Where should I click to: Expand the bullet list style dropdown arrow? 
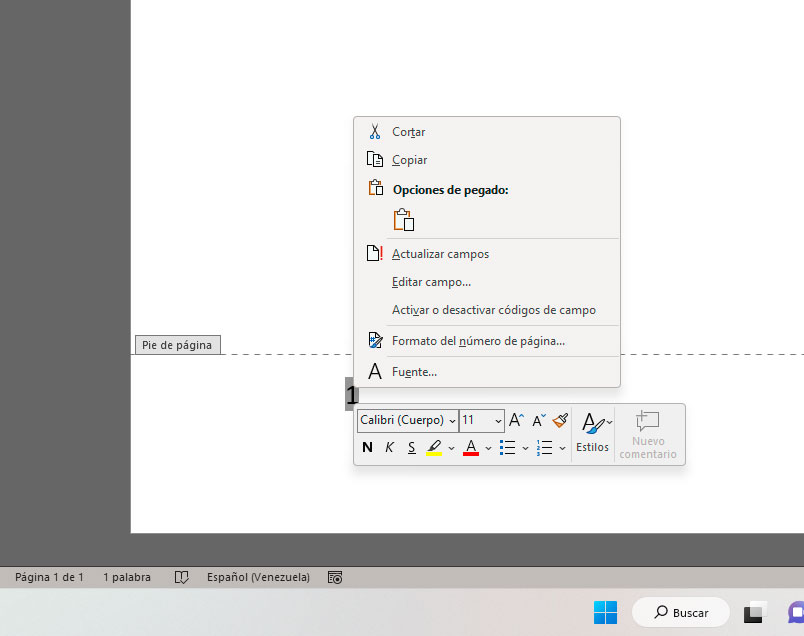tap(525, 448)
